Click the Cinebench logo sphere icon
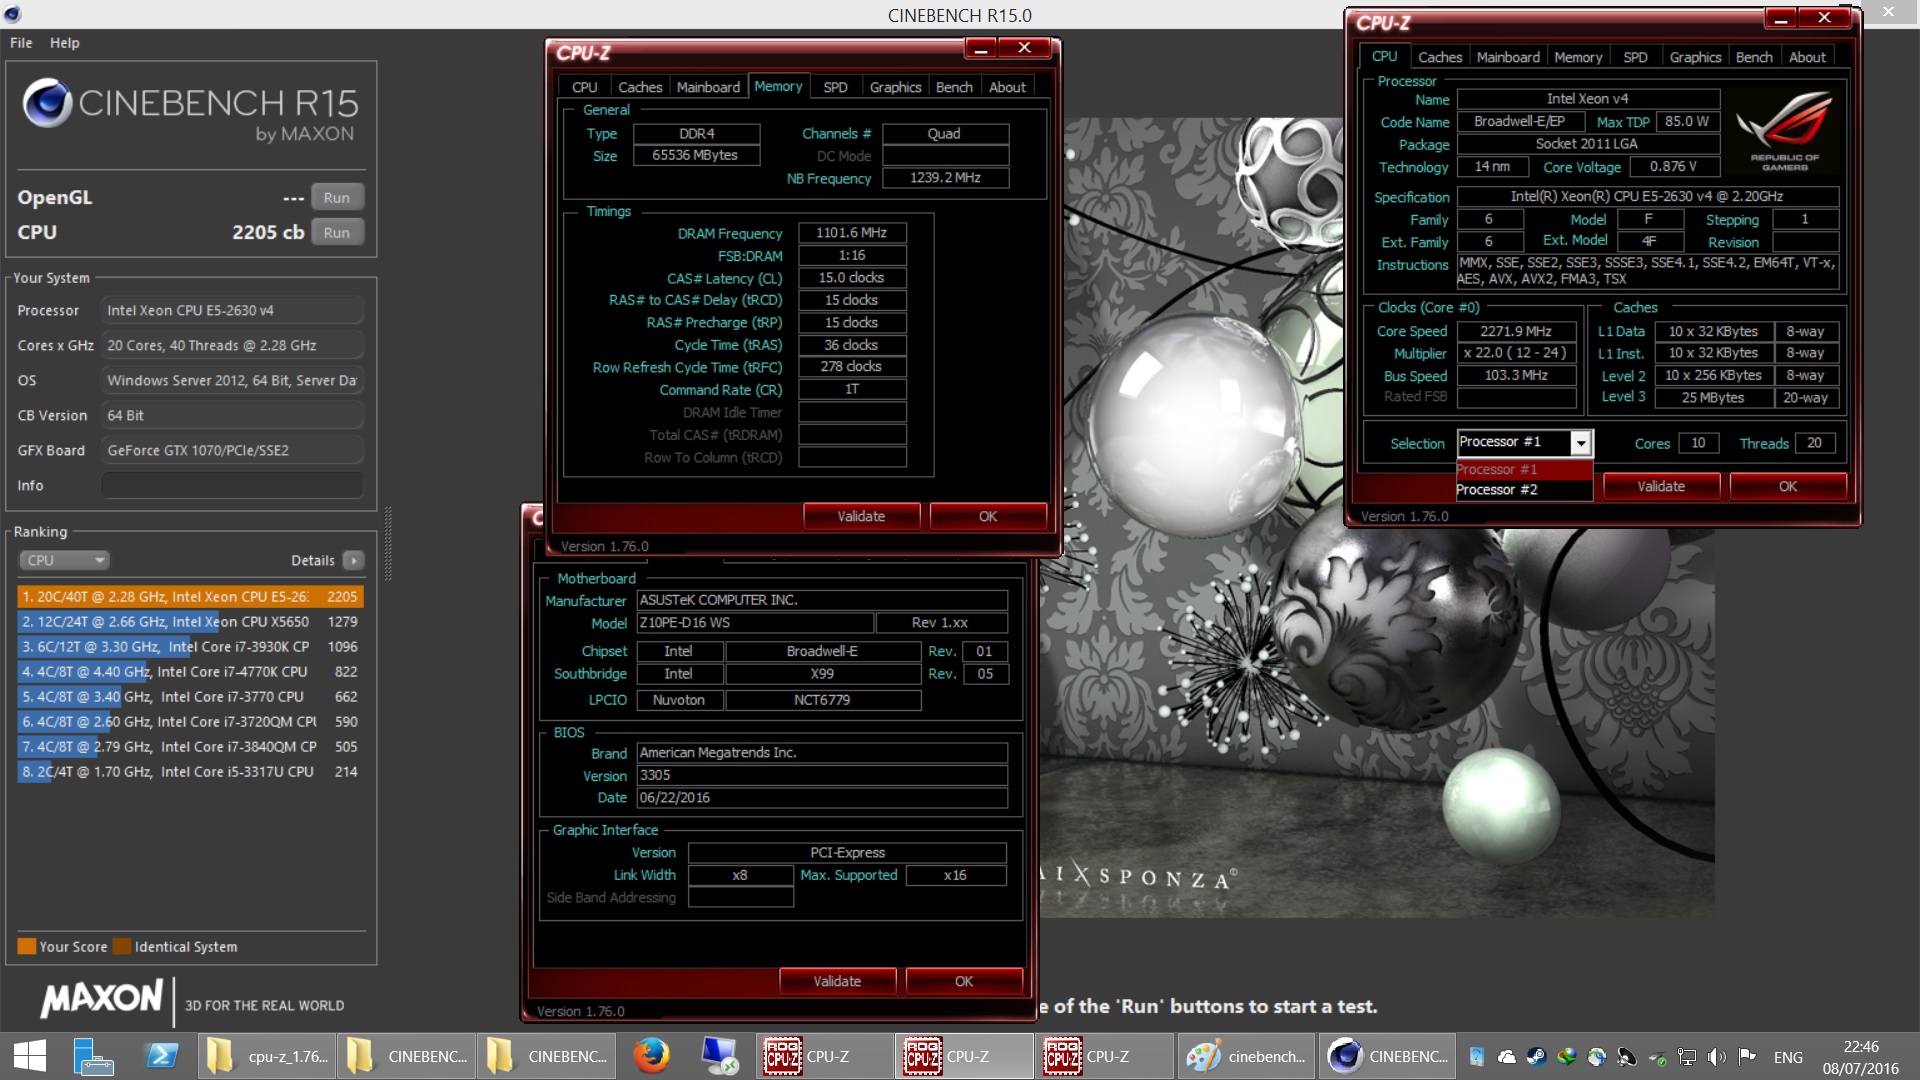 tap(46, 102)
